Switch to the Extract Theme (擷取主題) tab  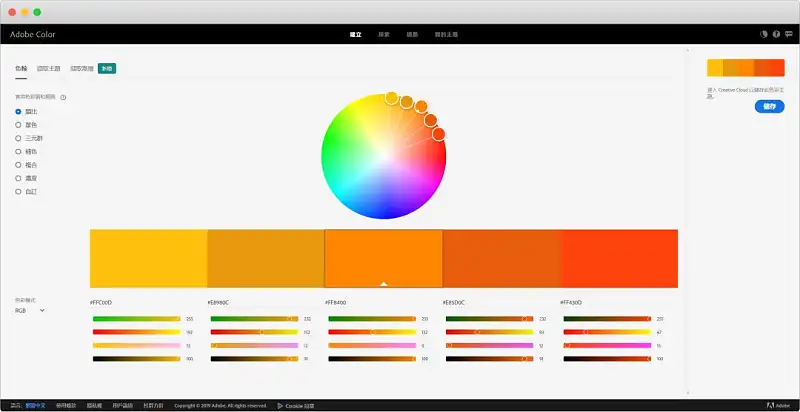(48, 68)
